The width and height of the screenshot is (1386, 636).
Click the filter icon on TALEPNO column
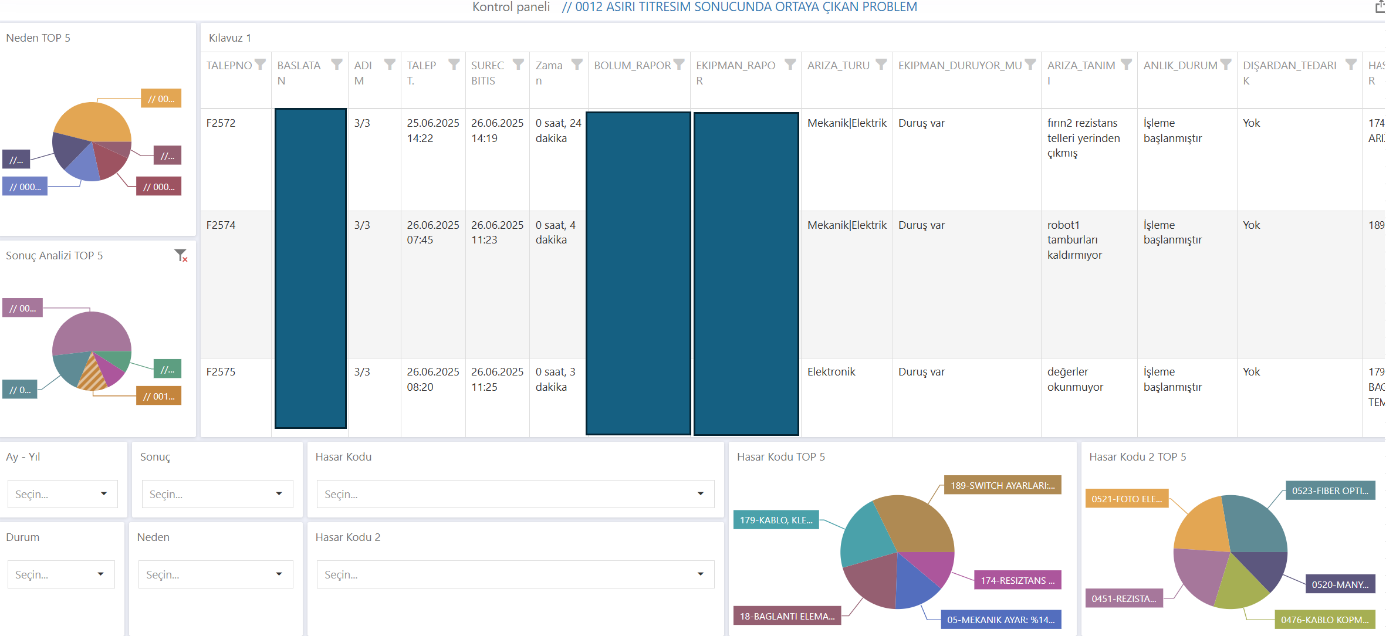[x=260, y=65]
